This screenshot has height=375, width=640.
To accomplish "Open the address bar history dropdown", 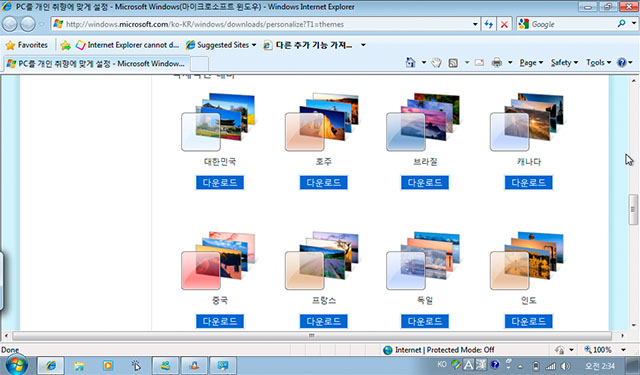I will pos(475,24).
